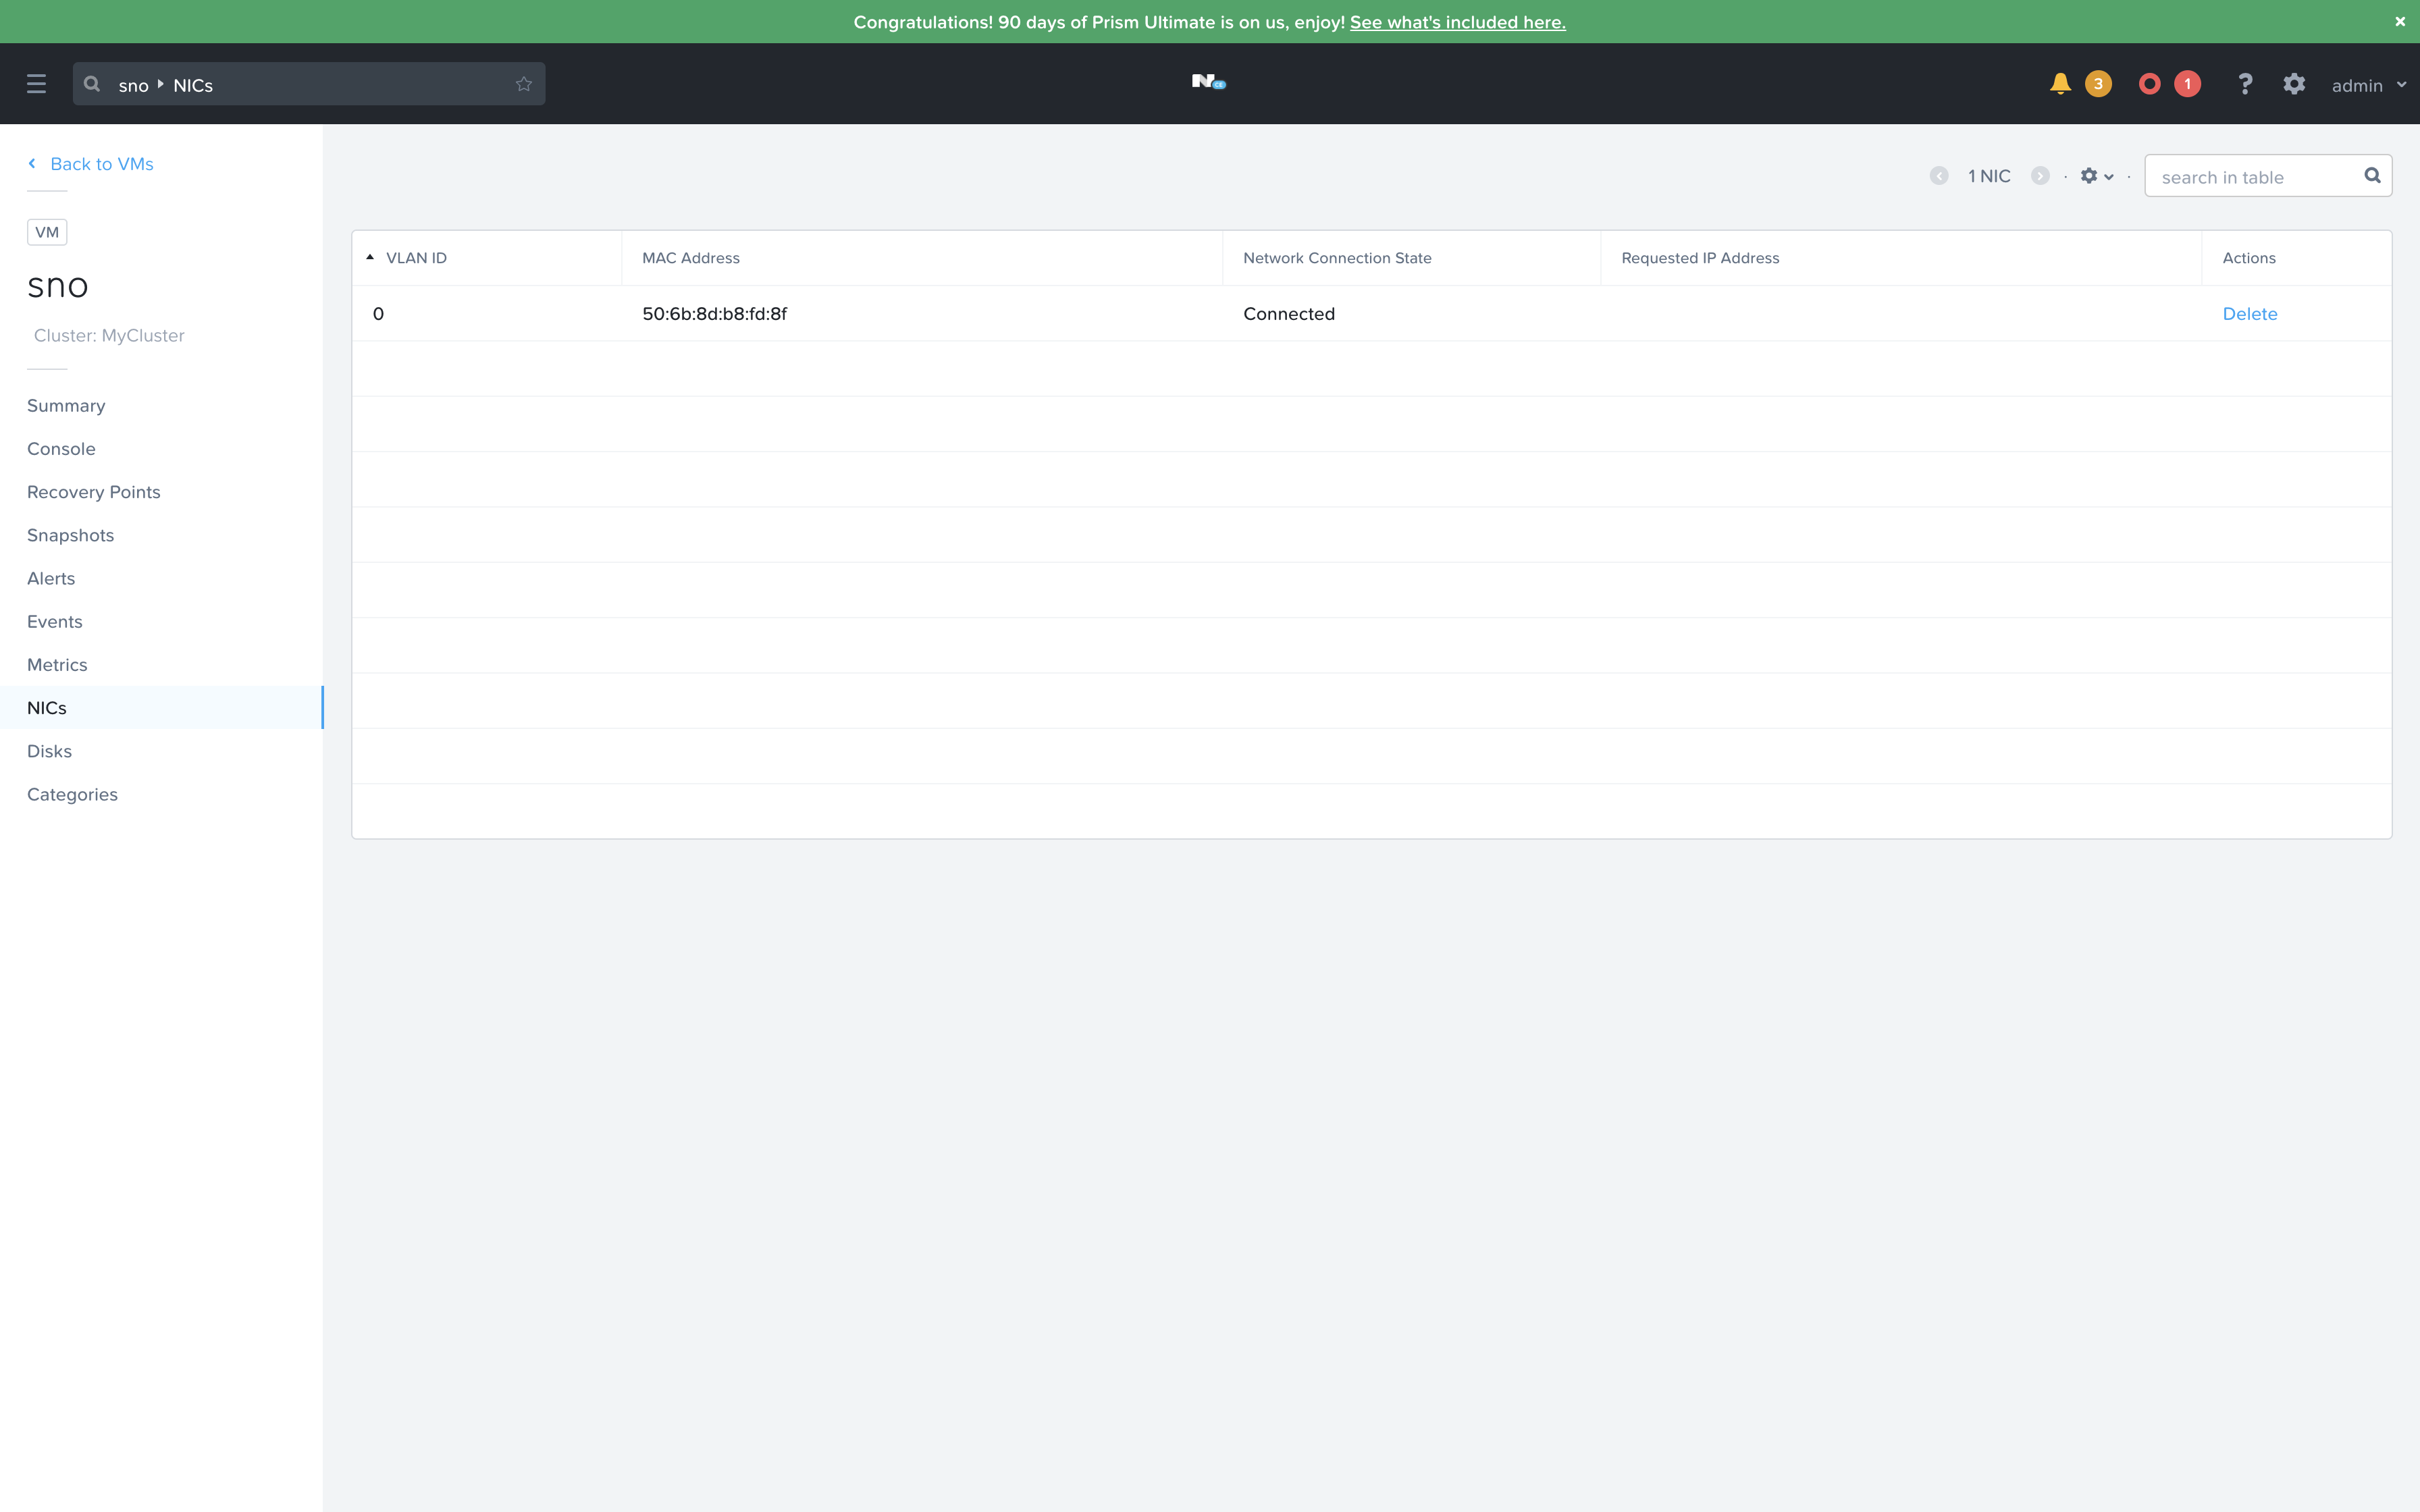2420x1512 pixels.
Task: Open the settings gear in header
Action: pyautogui.click(x=2294, y=84)
